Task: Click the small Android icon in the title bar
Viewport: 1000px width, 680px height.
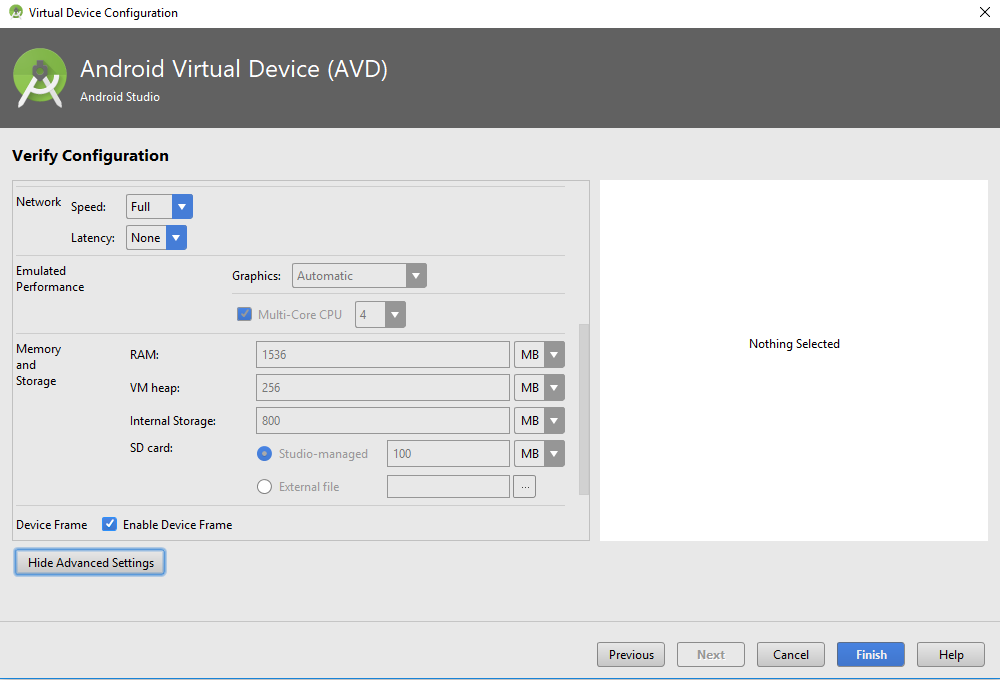Action: pos(16,12)
